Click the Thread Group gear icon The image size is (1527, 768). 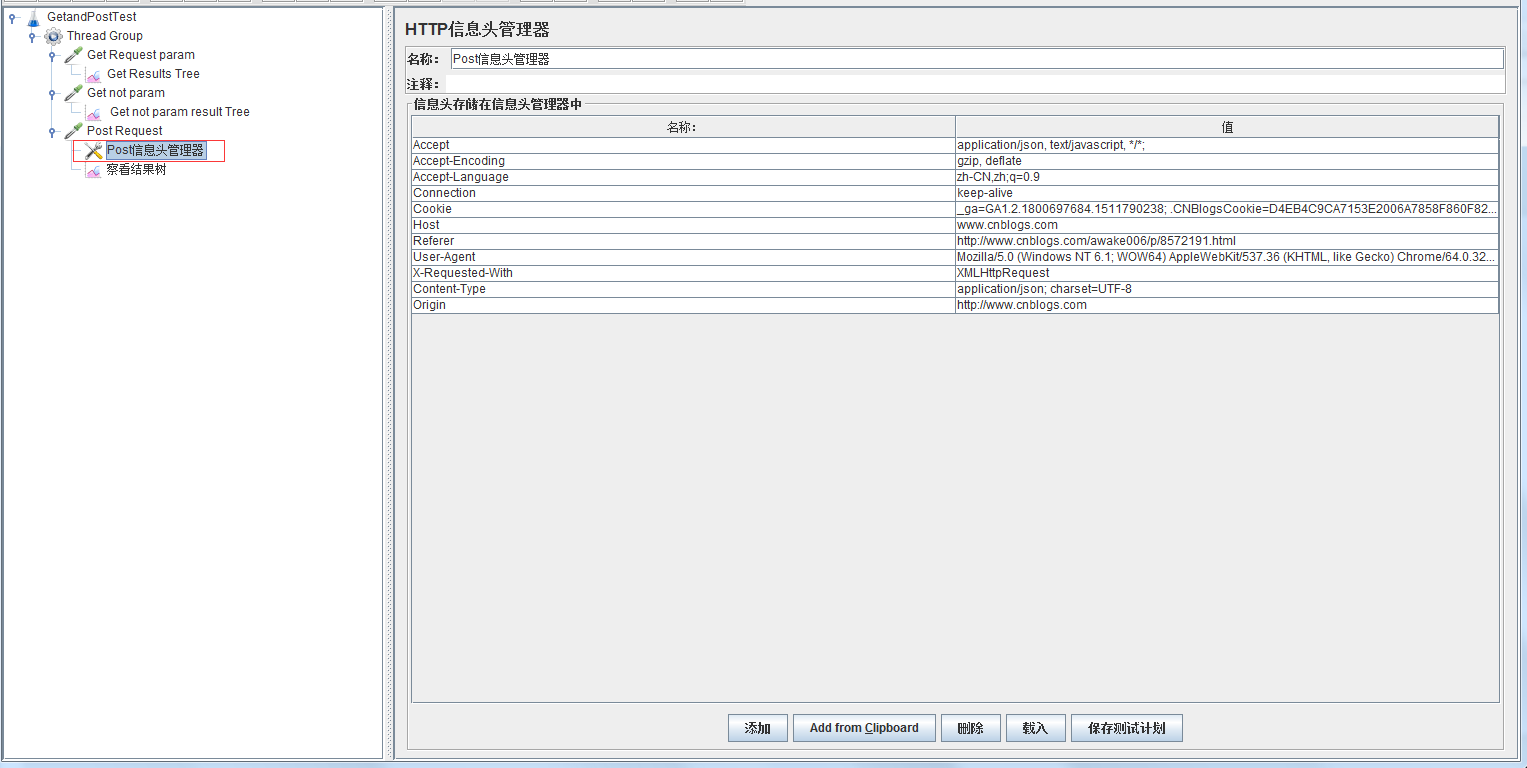pyautogui.click(x=52, y=35)
